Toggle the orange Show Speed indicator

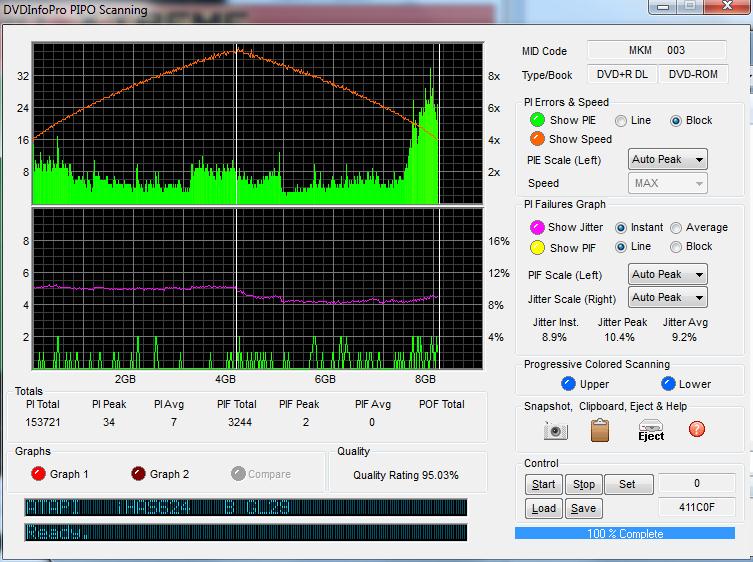[537, 139]
